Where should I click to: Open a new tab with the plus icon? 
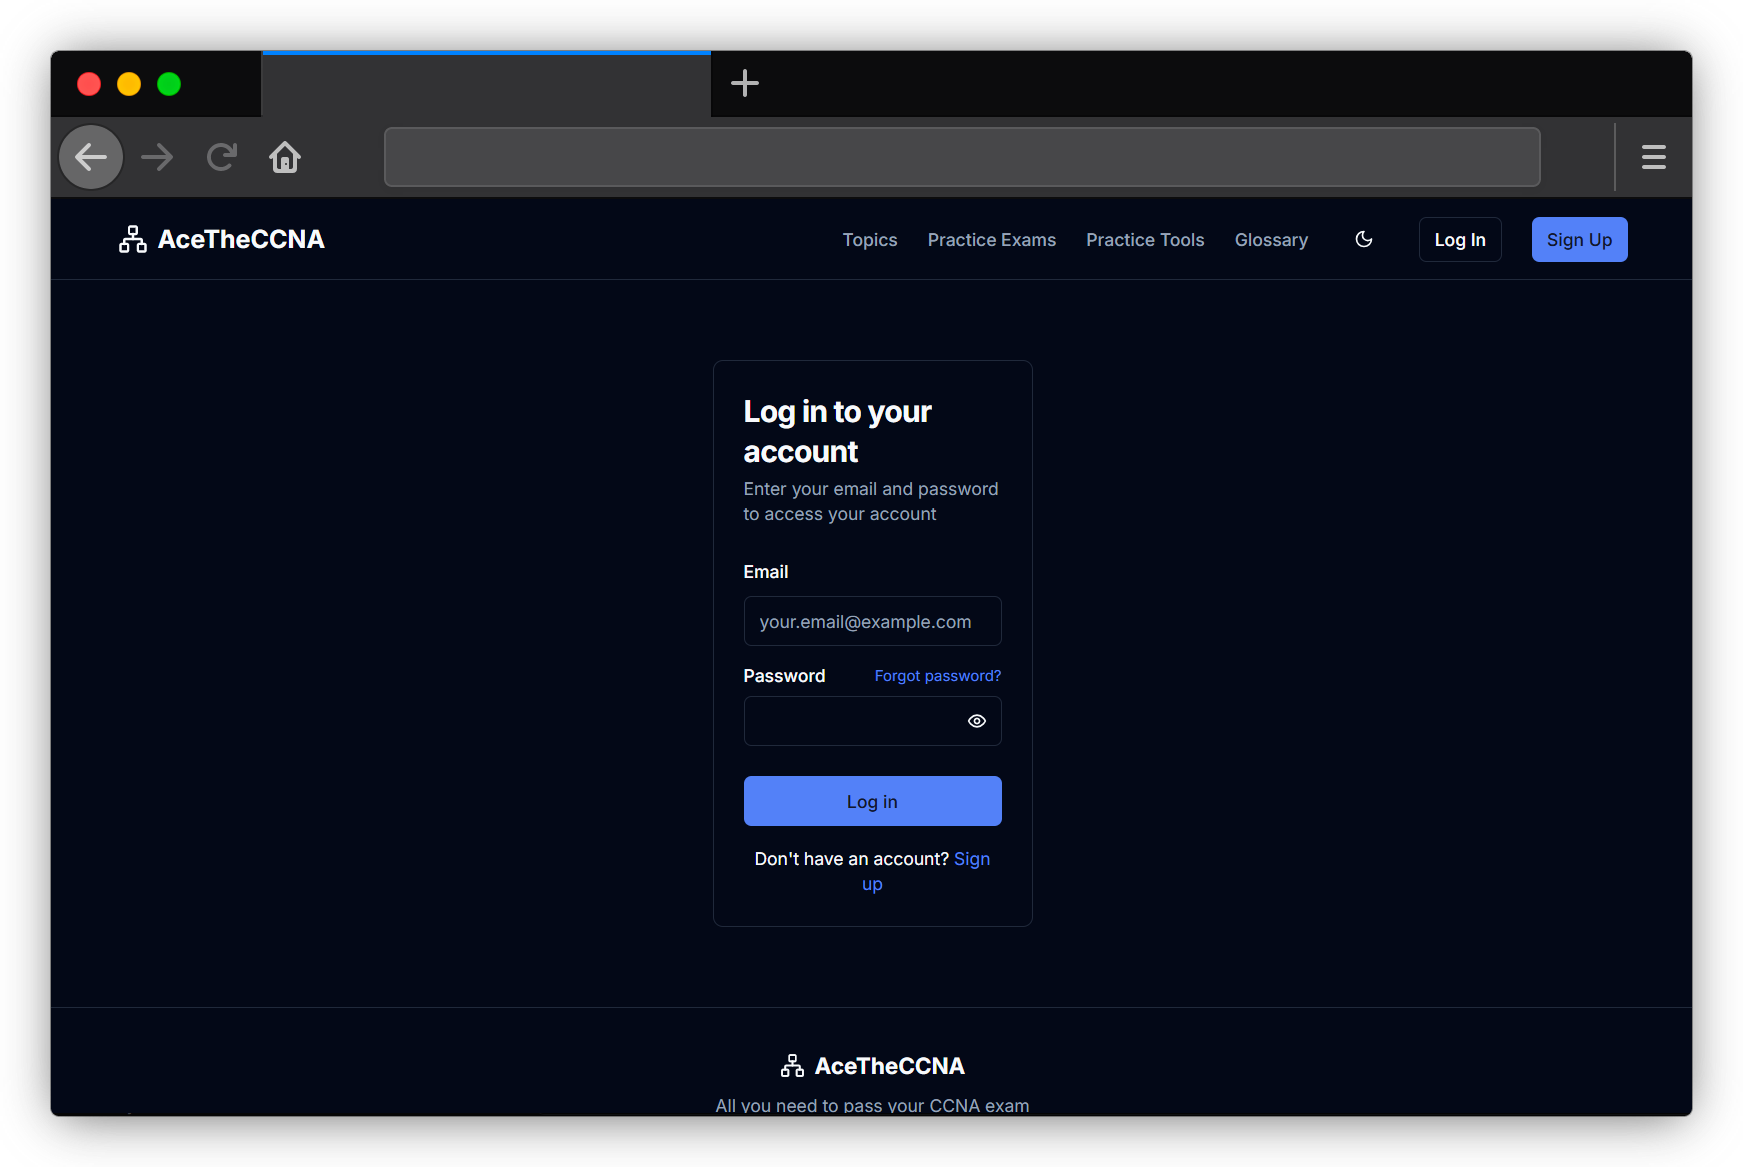[x=745, y=83]
